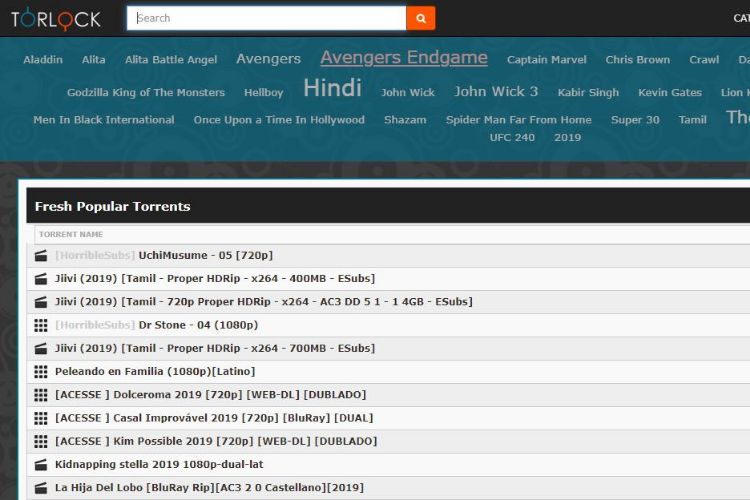Open the Tamil tag link
The width and height of the screenshot is (750, 500).
coord(693,120)
